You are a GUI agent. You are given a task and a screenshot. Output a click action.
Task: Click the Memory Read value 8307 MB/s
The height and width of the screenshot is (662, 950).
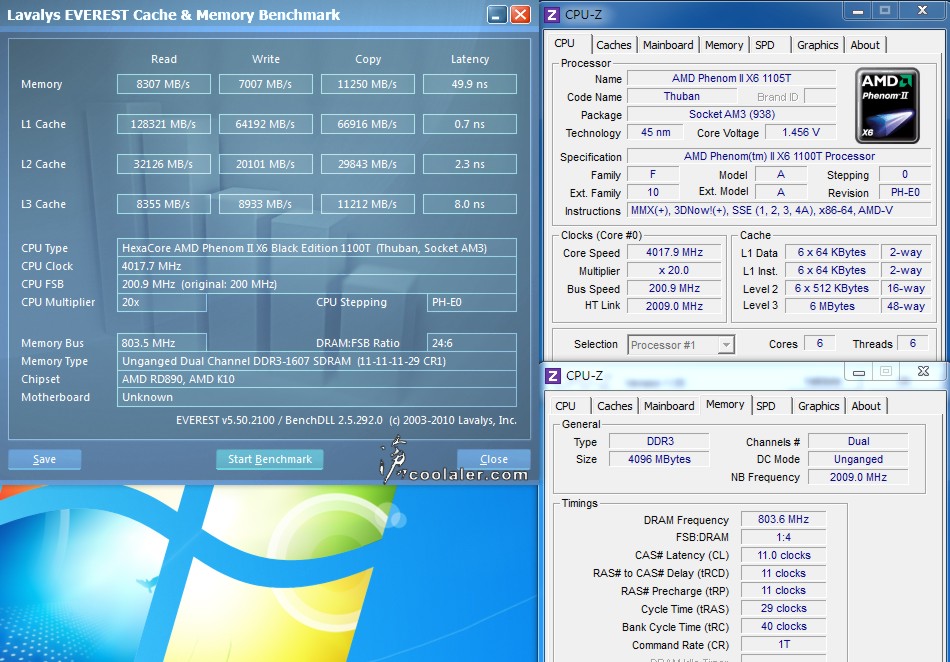pos(164,84)
